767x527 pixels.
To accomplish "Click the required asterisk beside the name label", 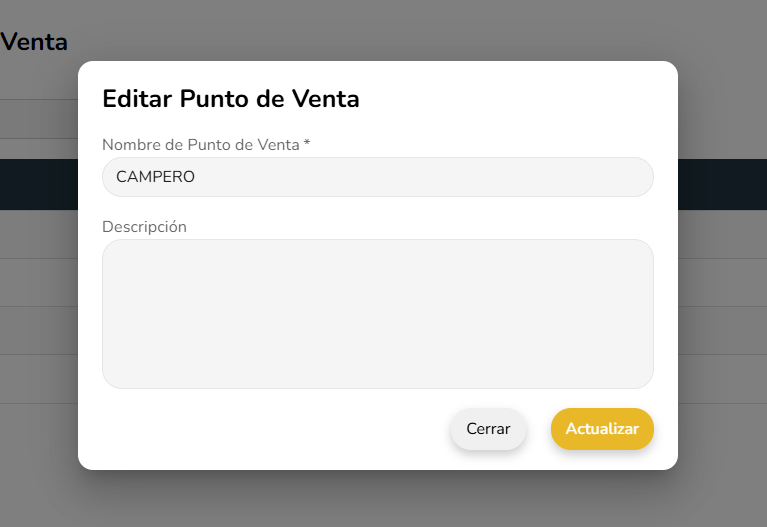I will [307, 144].
